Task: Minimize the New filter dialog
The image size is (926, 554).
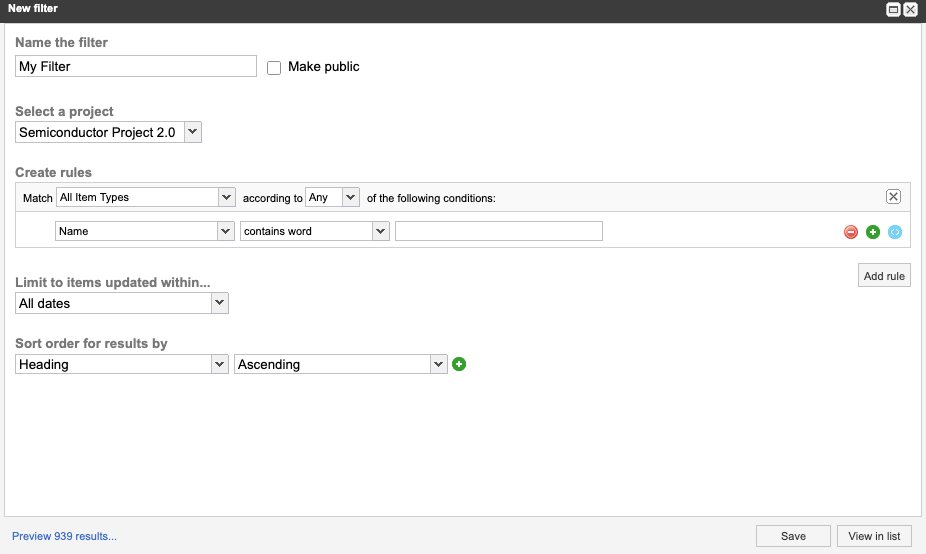Action: pos(893,9)
